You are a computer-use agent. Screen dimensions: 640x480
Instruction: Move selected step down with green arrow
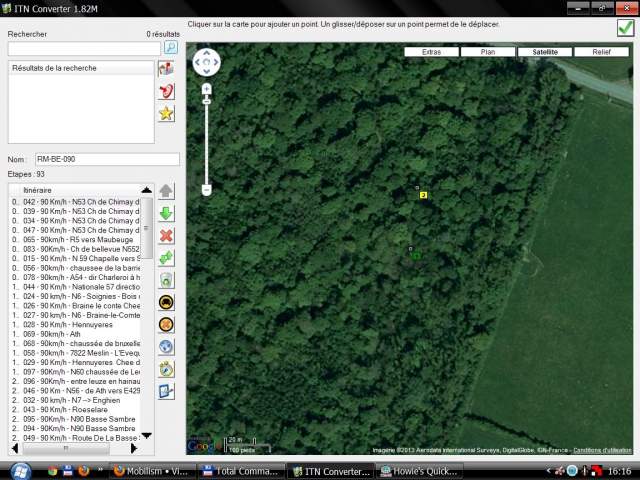(x=166, y=213)
